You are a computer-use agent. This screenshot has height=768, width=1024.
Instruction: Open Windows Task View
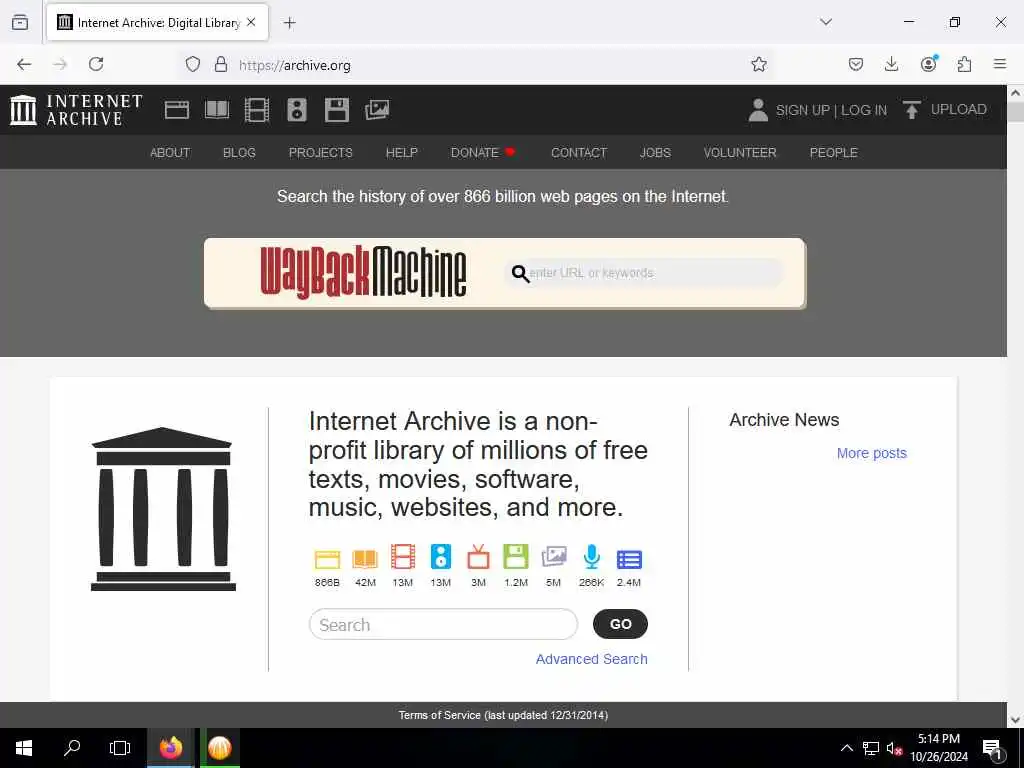[x=120, y=748]
